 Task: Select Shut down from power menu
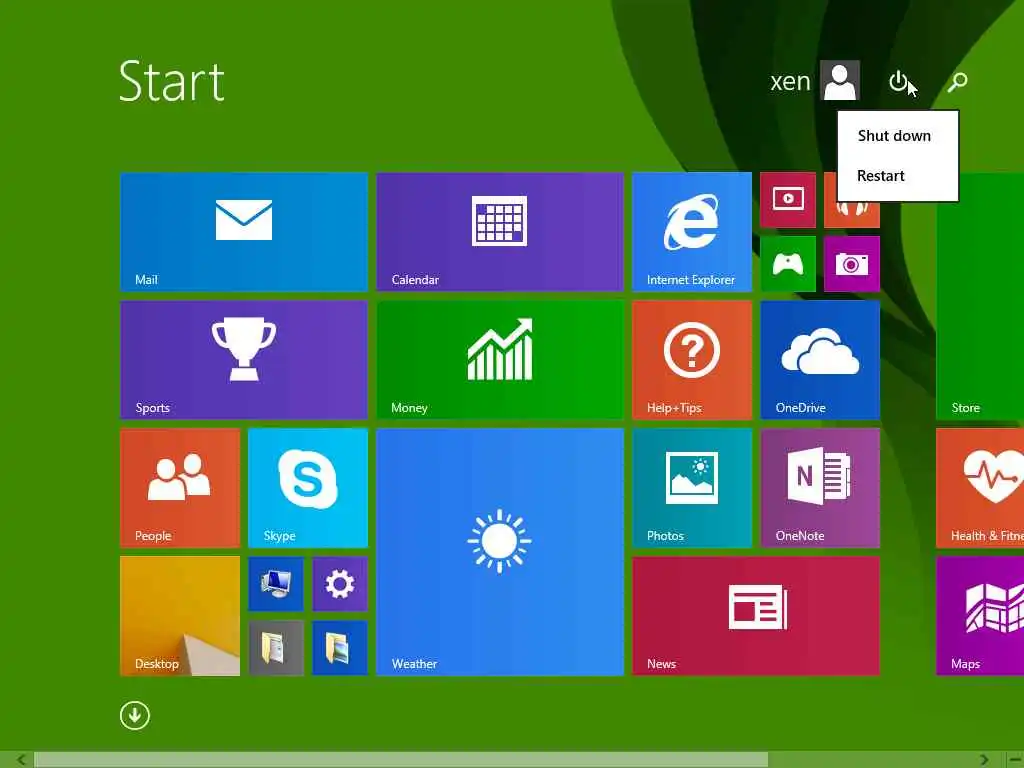point(894,136)
